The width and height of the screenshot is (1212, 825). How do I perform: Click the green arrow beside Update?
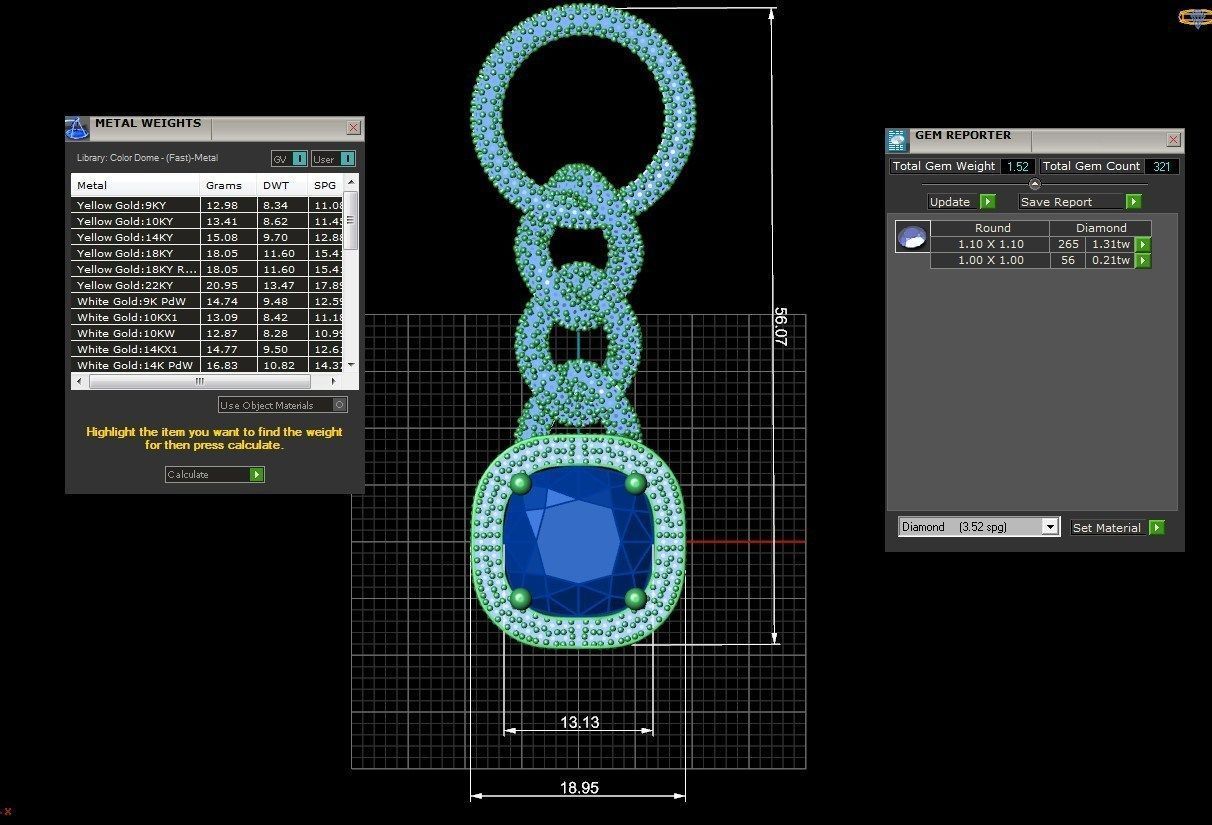[988, 202]
